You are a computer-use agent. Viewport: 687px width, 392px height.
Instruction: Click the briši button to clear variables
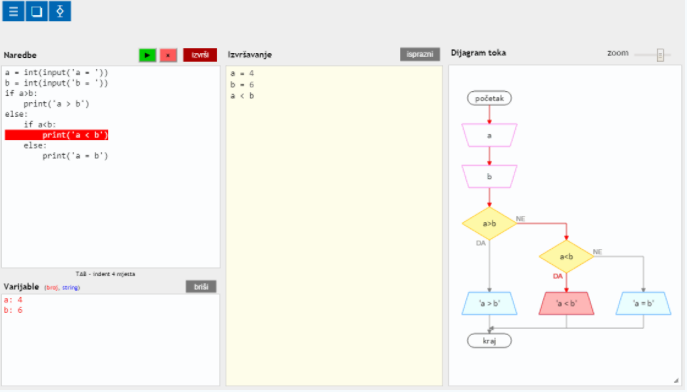201,286
